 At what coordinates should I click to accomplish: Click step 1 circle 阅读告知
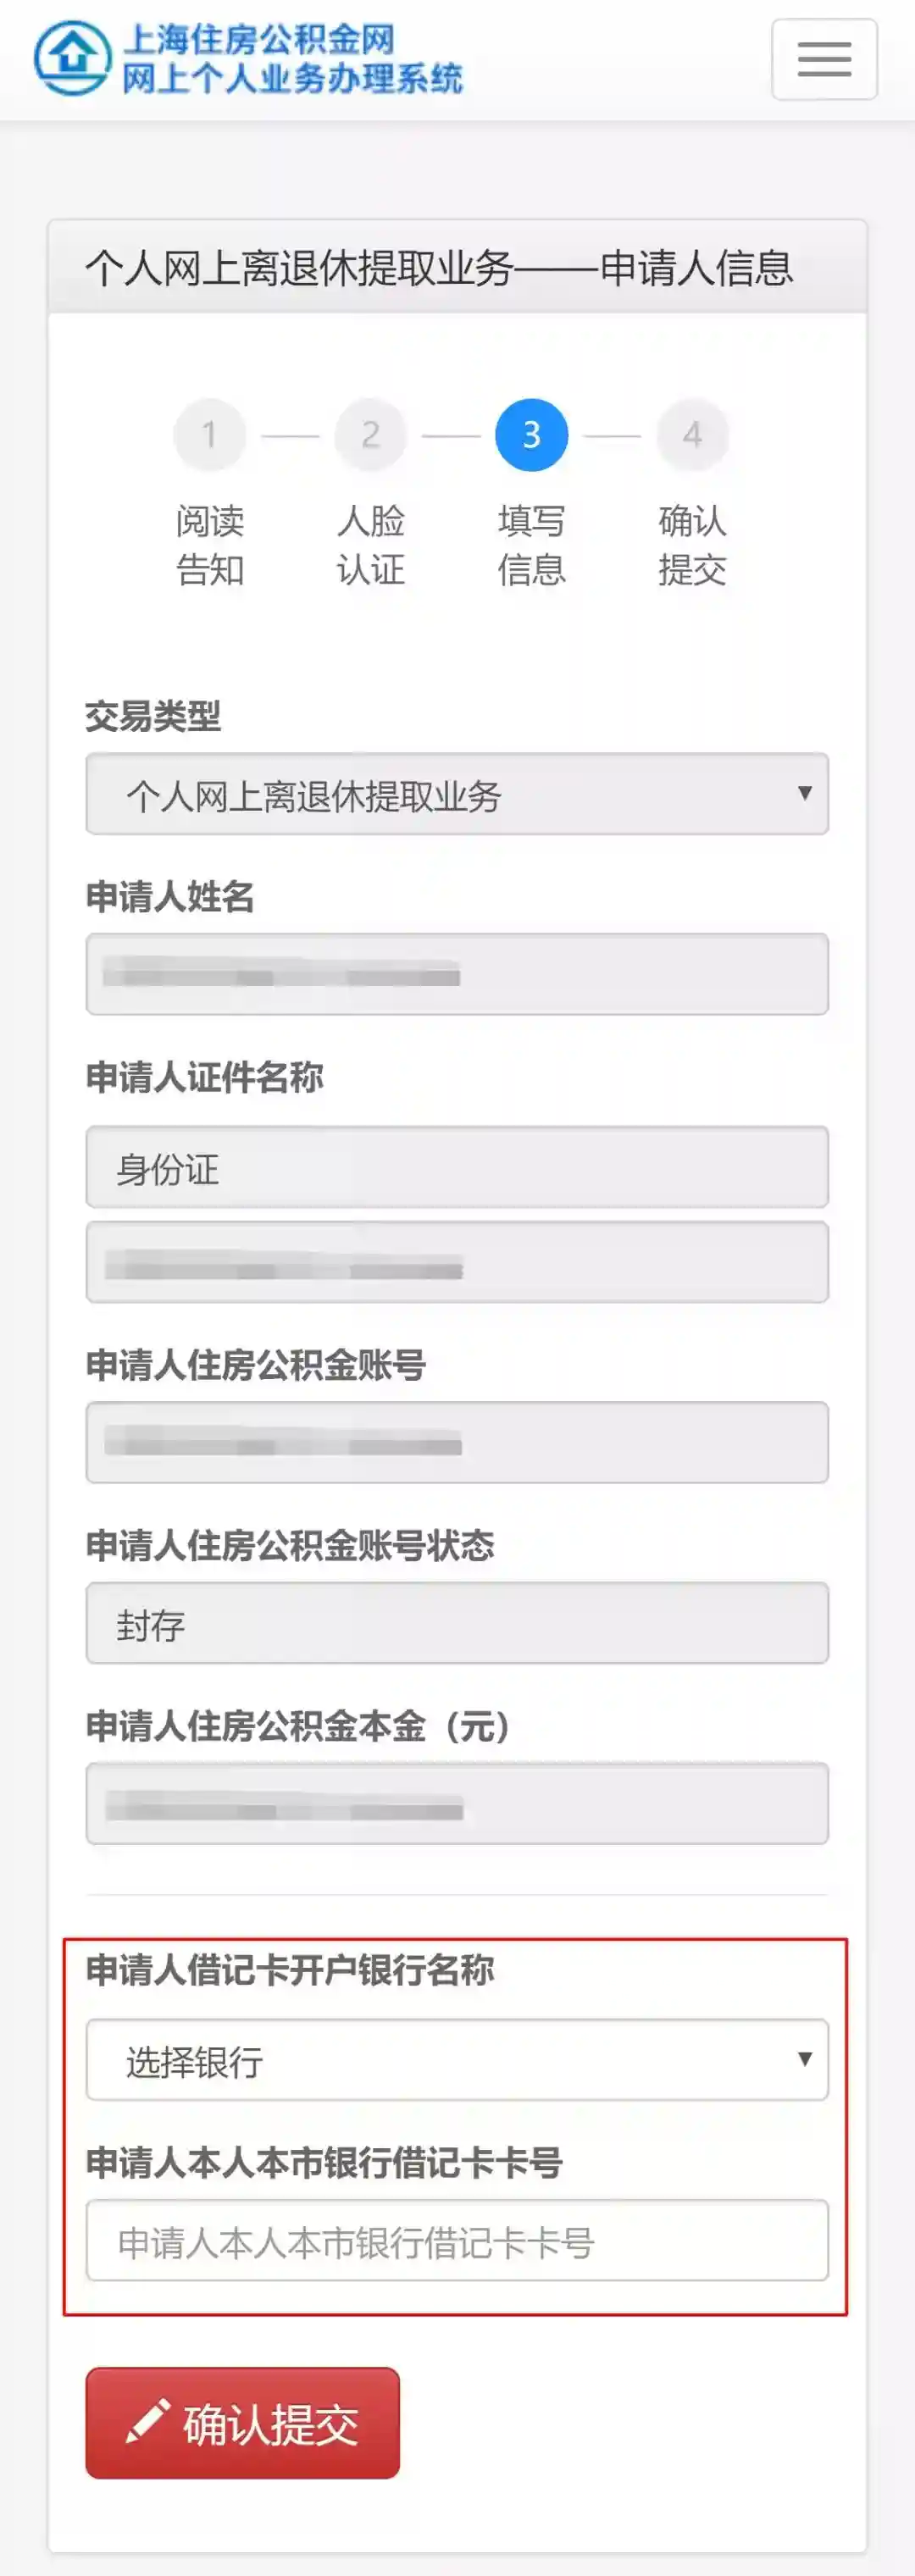point(210,435)
